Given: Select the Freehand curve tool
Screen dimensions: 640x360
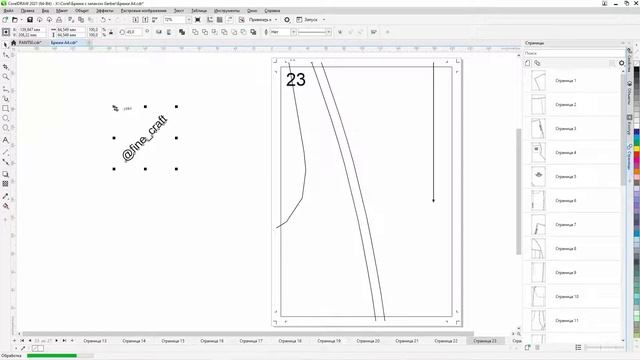Looking at the screenshot, I should click(5, 89).
